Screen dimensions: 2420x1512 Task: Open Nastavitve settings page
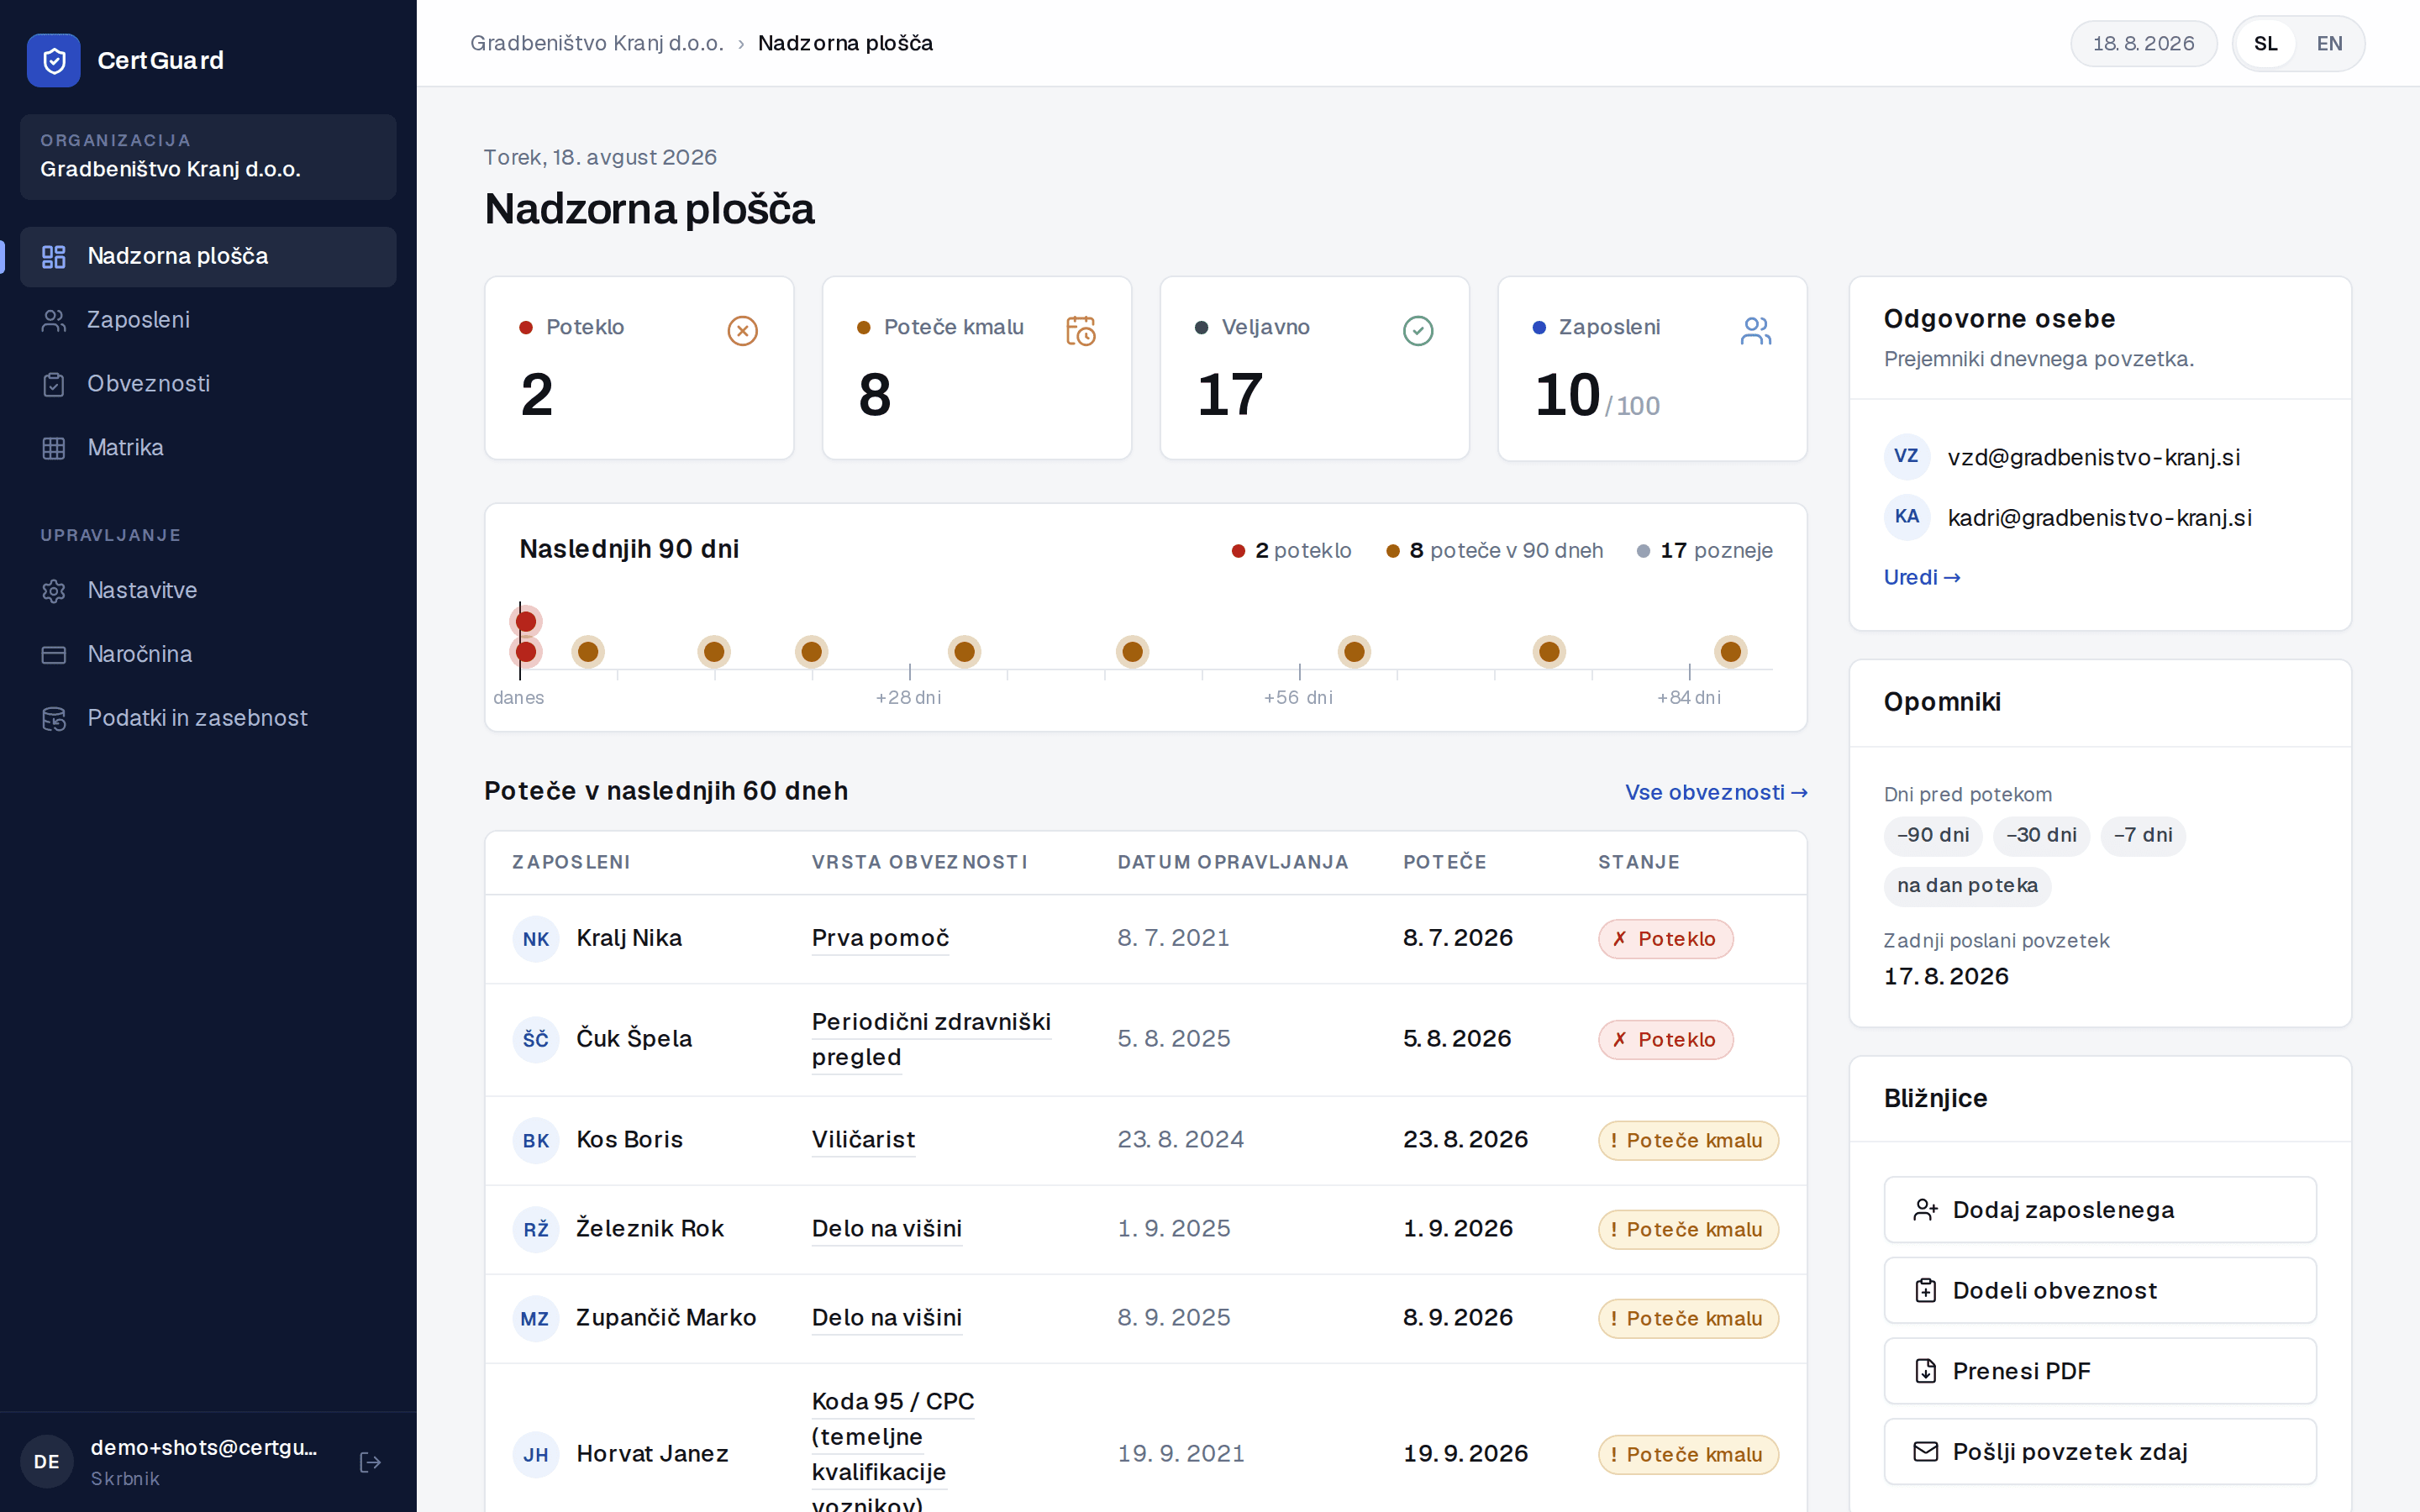point(208,591)
